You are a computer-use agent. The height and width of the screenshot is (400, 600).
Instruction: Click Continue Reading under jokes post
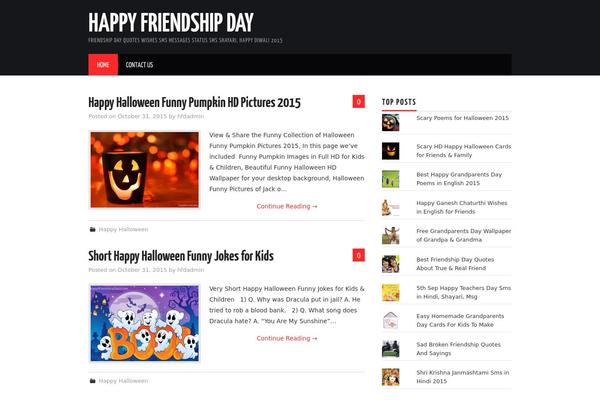coord(287,338)
